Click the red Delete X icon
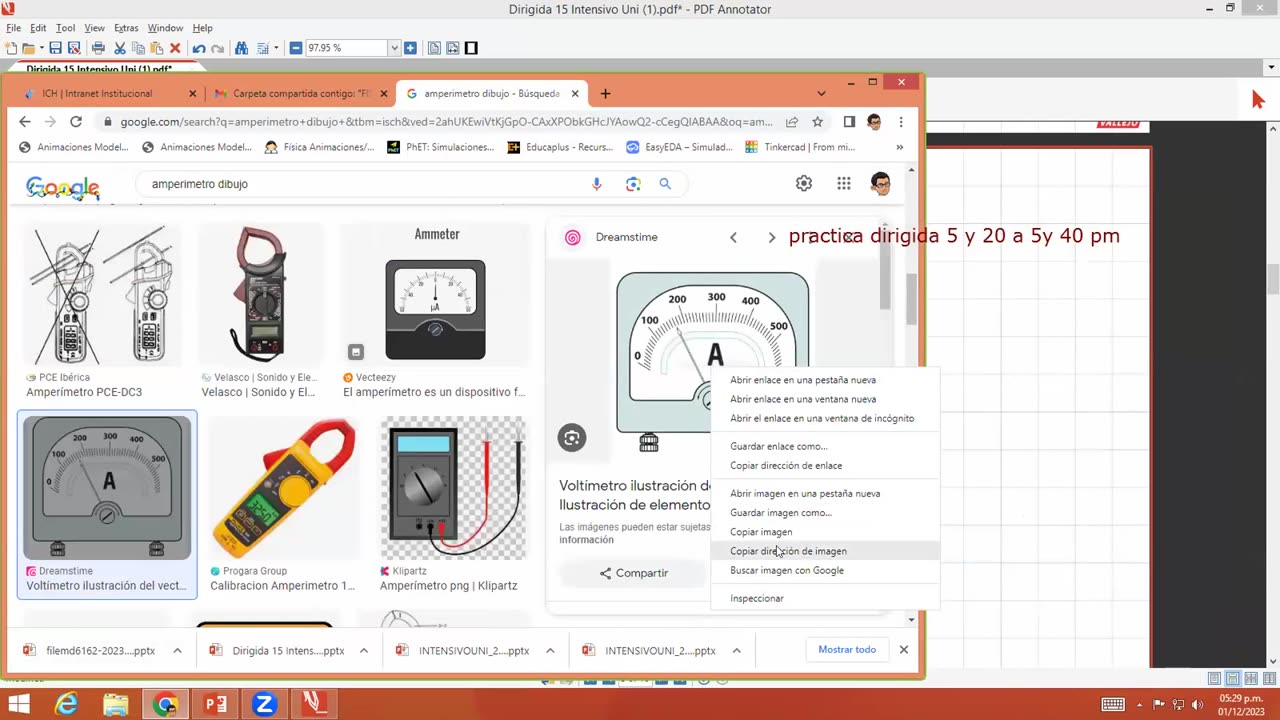The height and width of the screenshot is (720, 1280). pos(175,48)
